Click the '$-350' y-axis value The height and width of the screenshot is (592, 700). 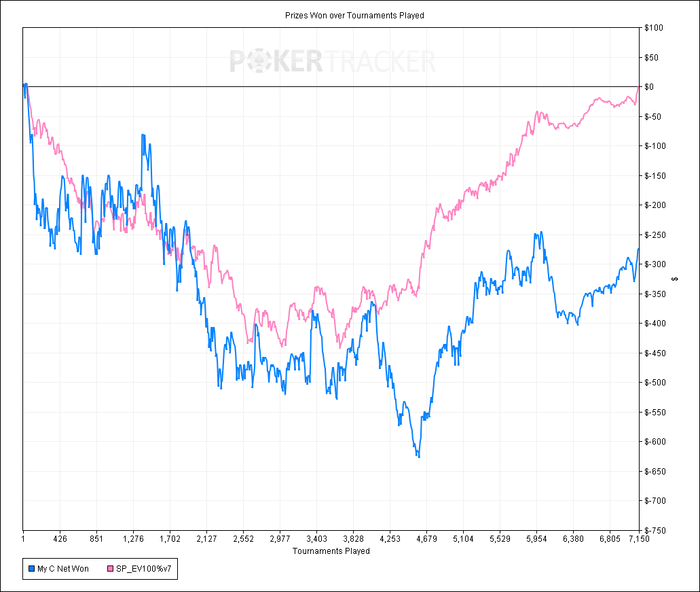pos(655,294)
